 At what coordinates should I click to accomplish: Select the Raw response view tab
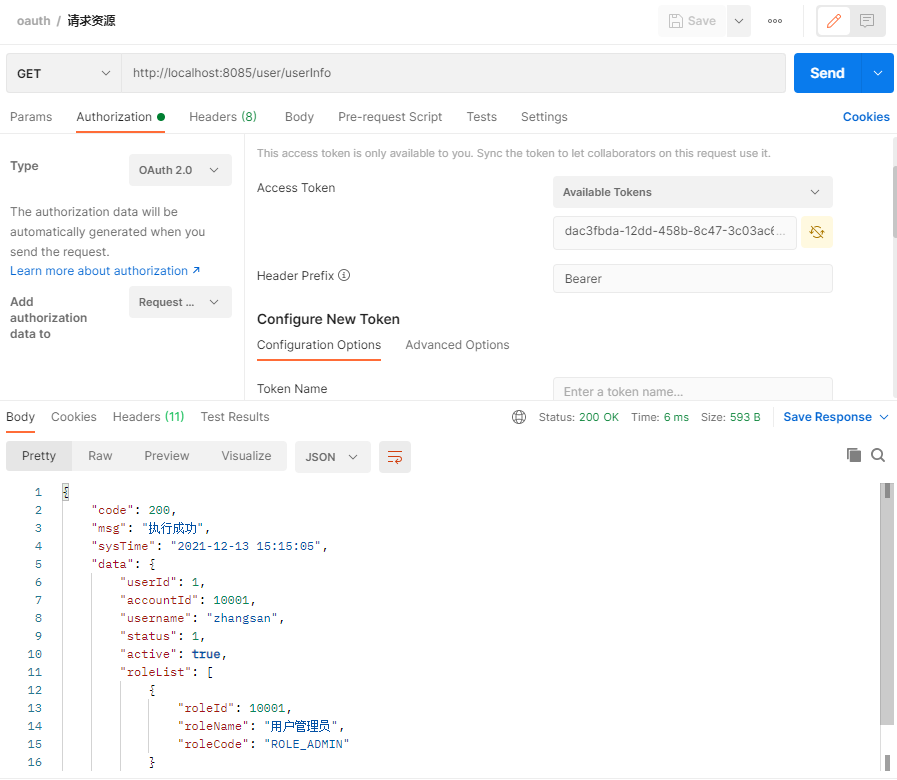tap(100, 456)
